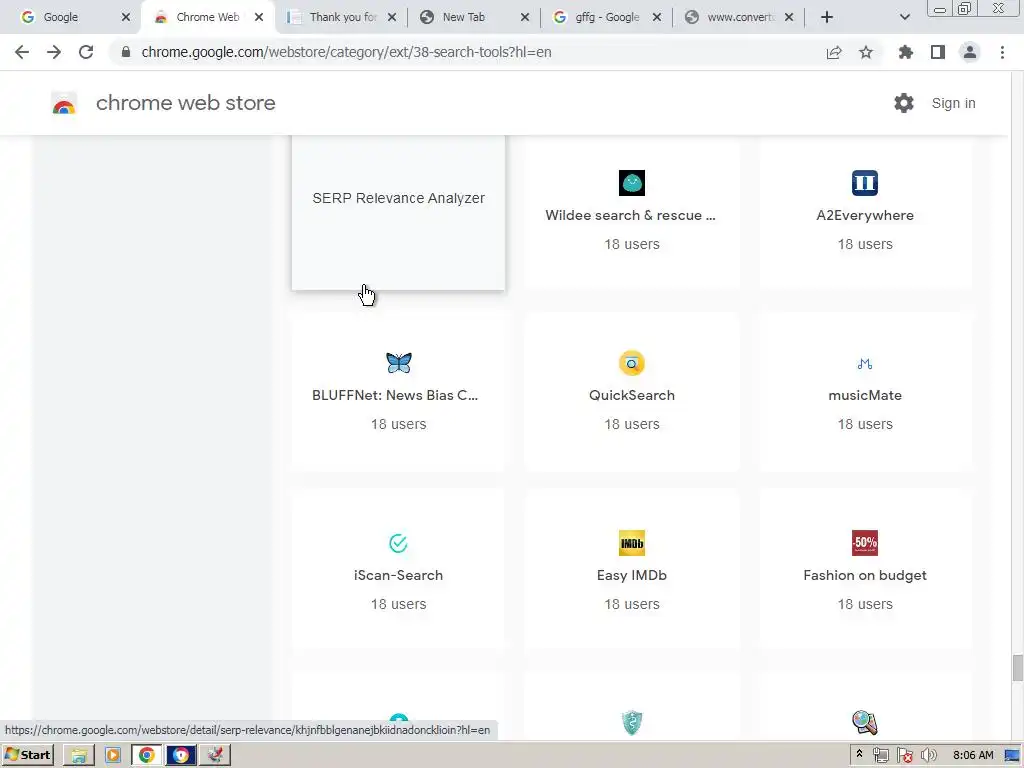Open the QuickSearch extension title
This screenshot has height=768, width=1024.
632,395
